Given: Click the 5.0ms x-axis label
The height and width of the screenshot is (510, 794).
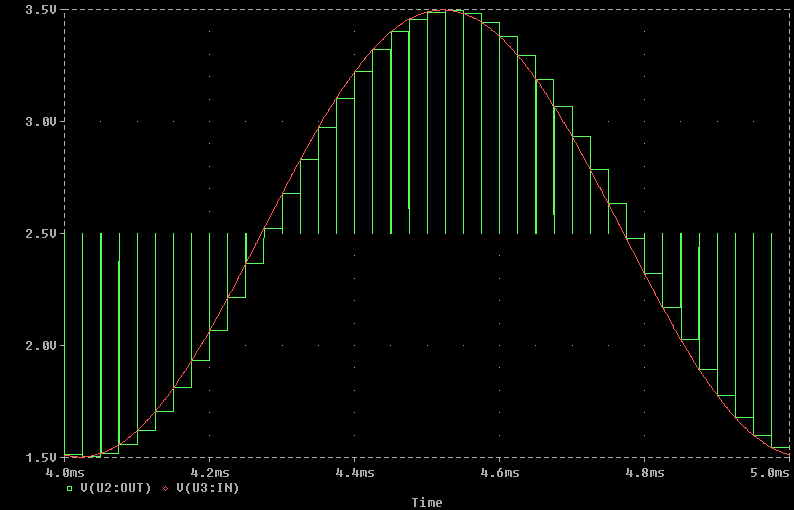Looking at the screenshot, I should [771, 473].
